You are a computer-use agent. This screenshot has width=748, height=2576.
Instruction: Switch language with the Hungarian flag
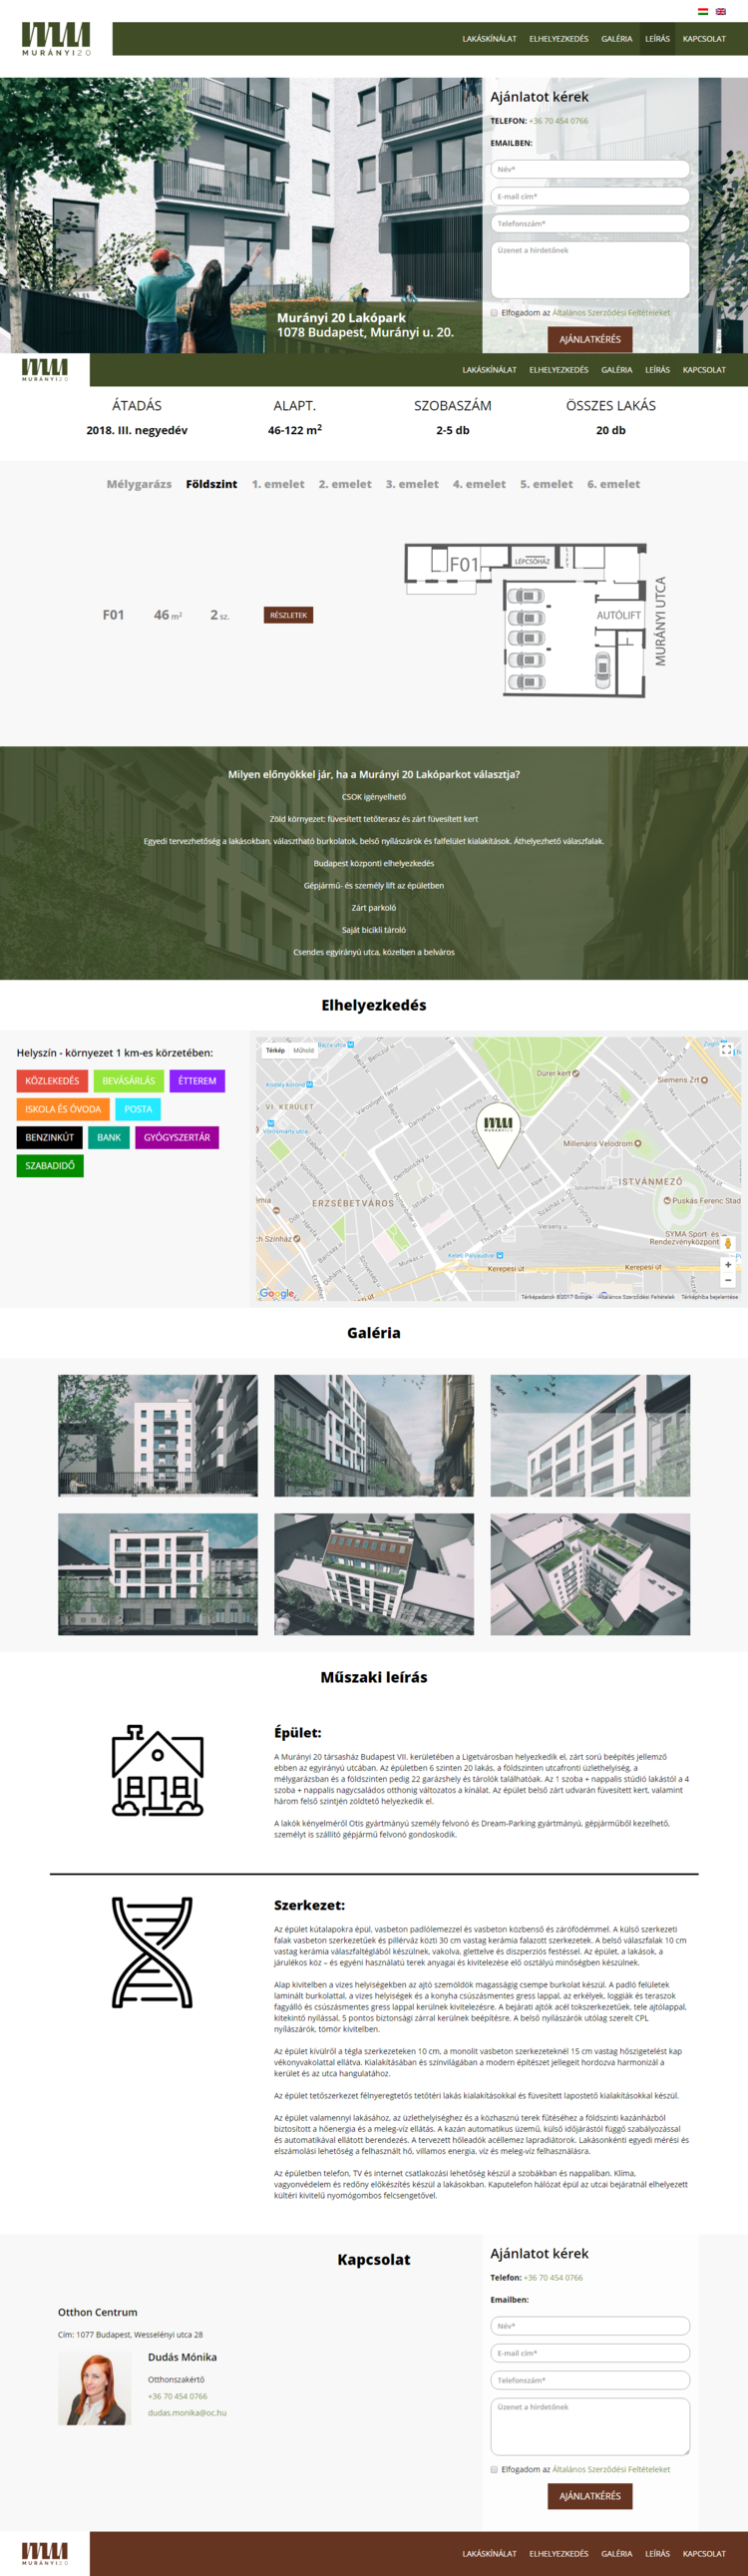pyautogui.click(x=702, y=11)
